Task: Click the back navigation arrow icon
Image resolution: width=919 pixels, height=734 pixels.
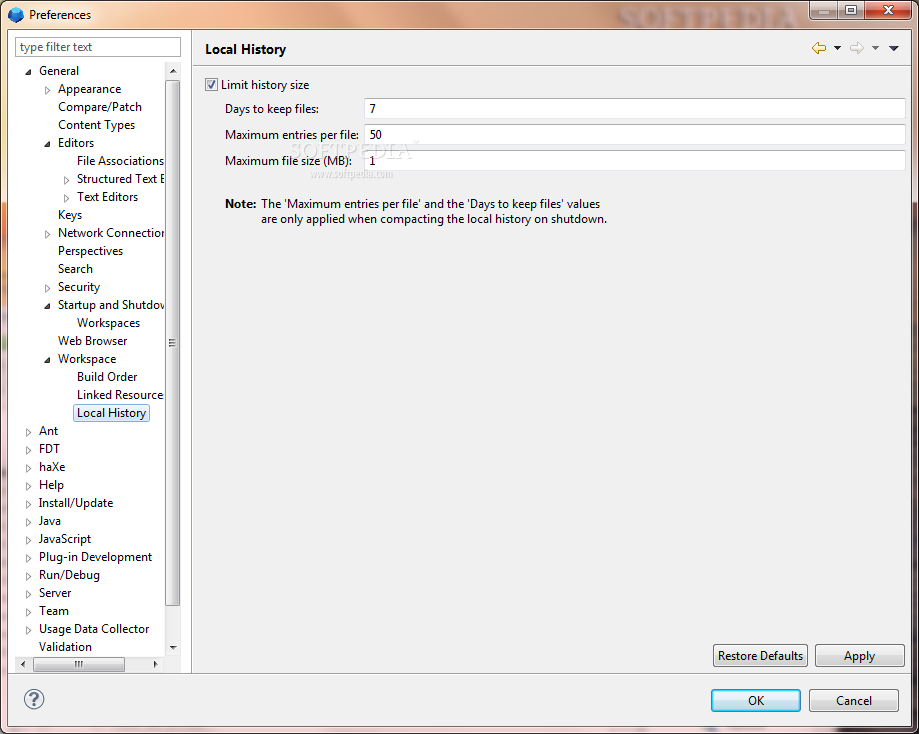Action: [819, 48]
